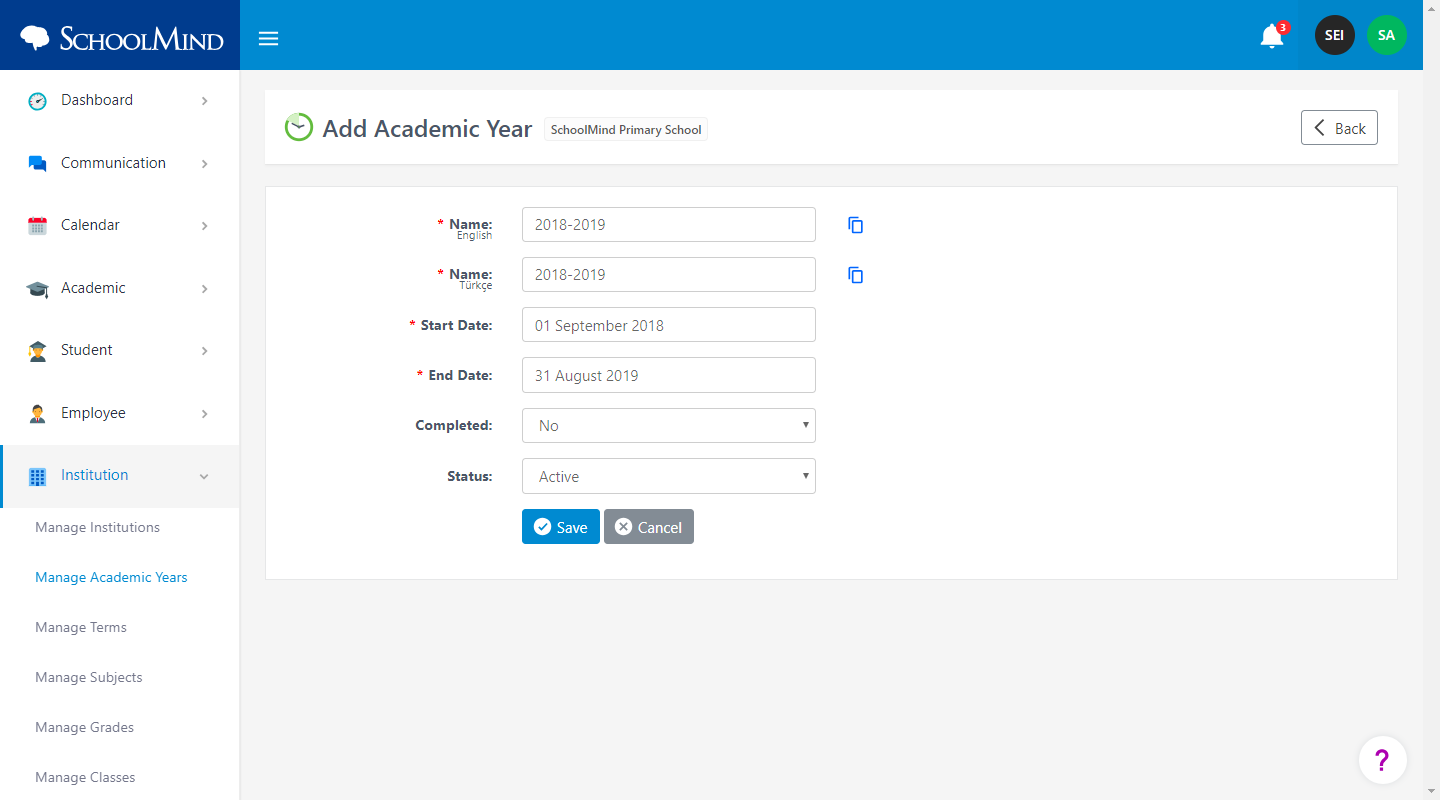Click the SchoolMind logo
The image size is (1440, 800).
[x=121, y=38]
